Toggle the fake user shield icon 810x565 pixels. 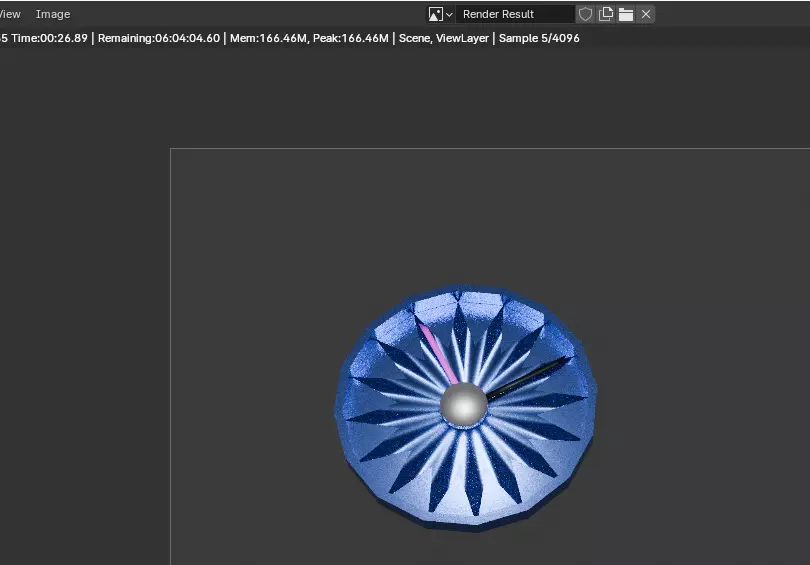(x=585, y=14)
